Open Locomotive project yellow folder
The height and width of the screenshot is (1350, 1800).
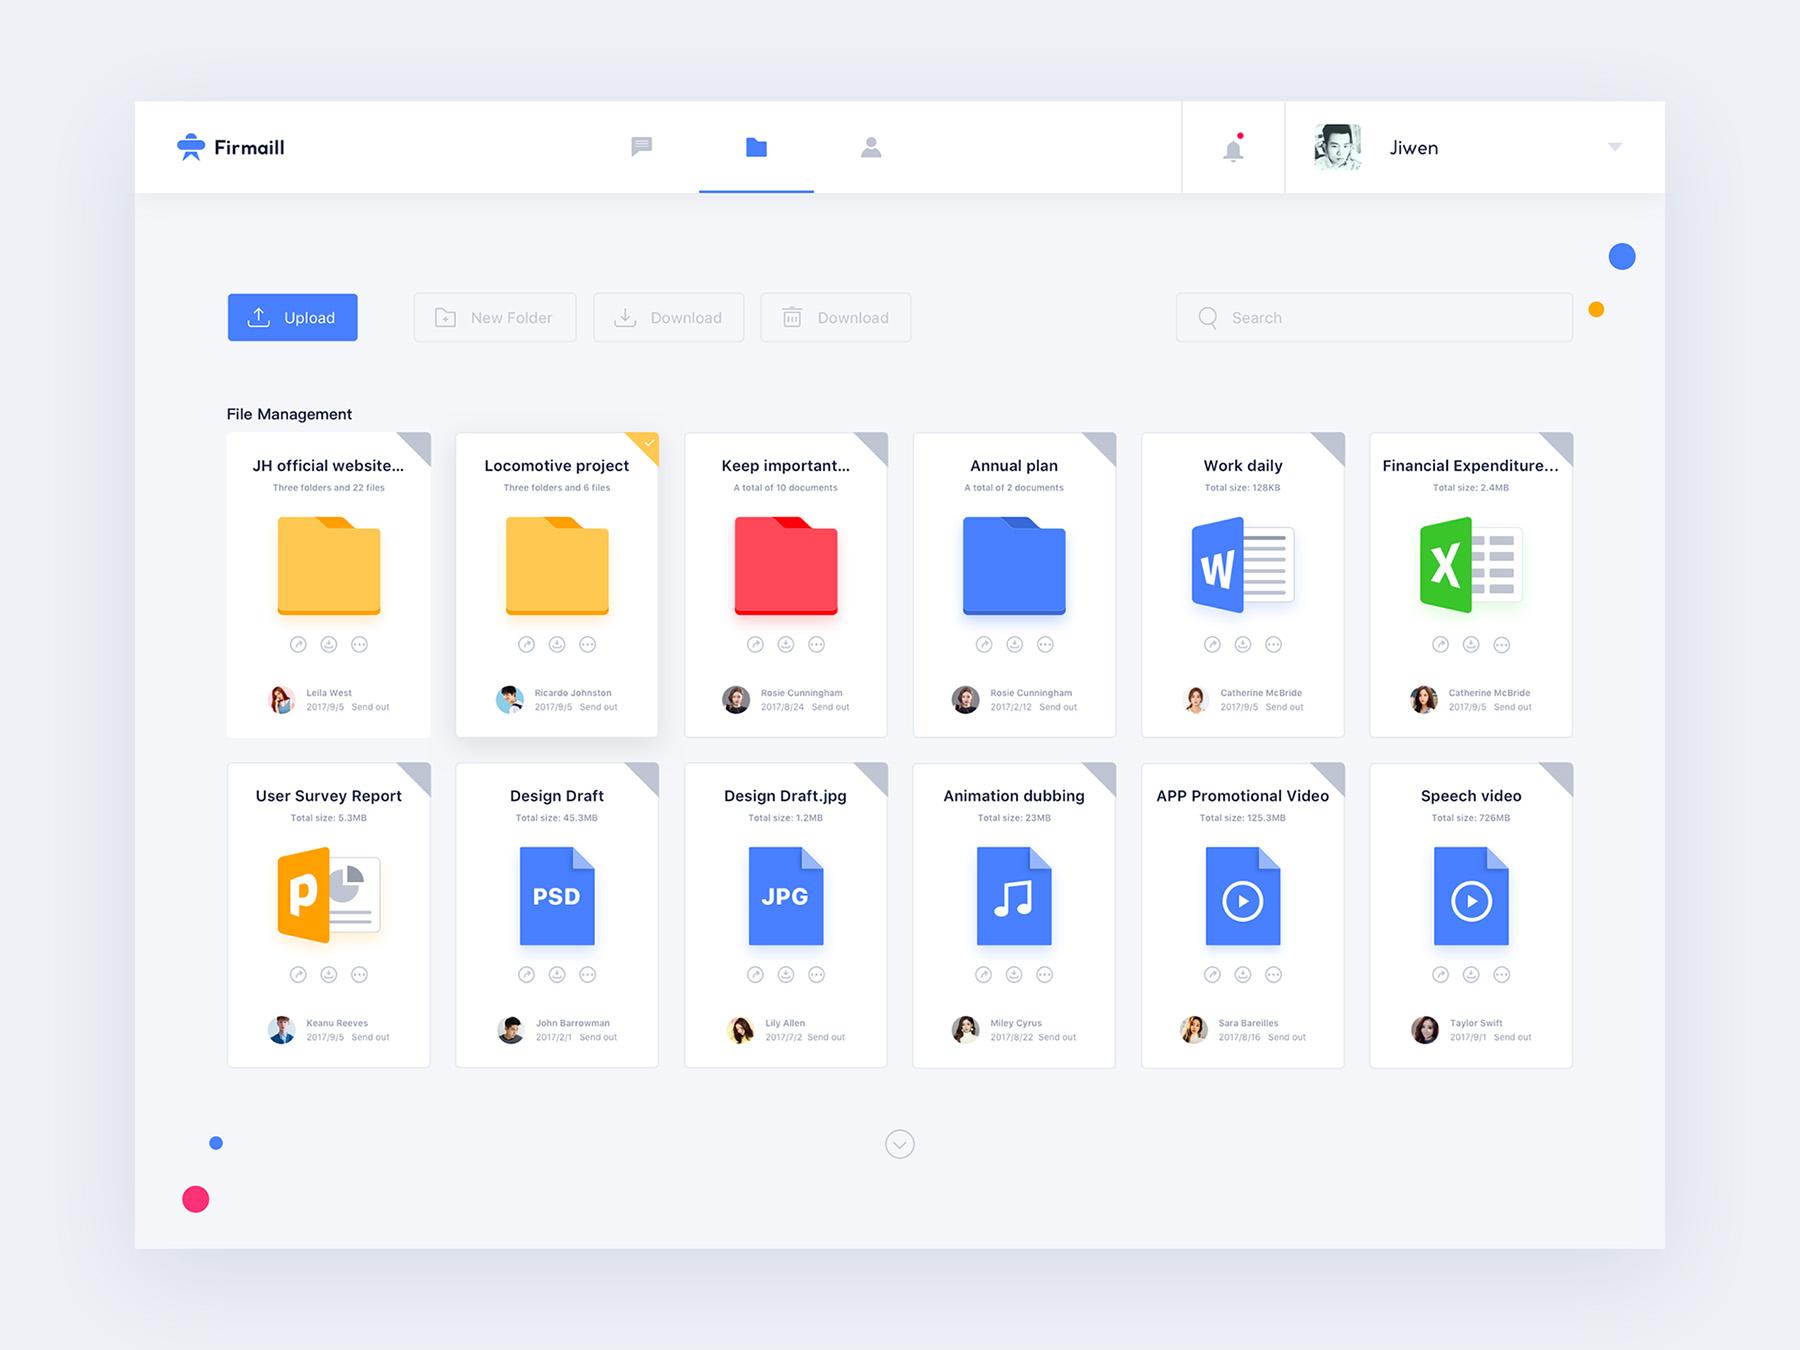(557, 565)
